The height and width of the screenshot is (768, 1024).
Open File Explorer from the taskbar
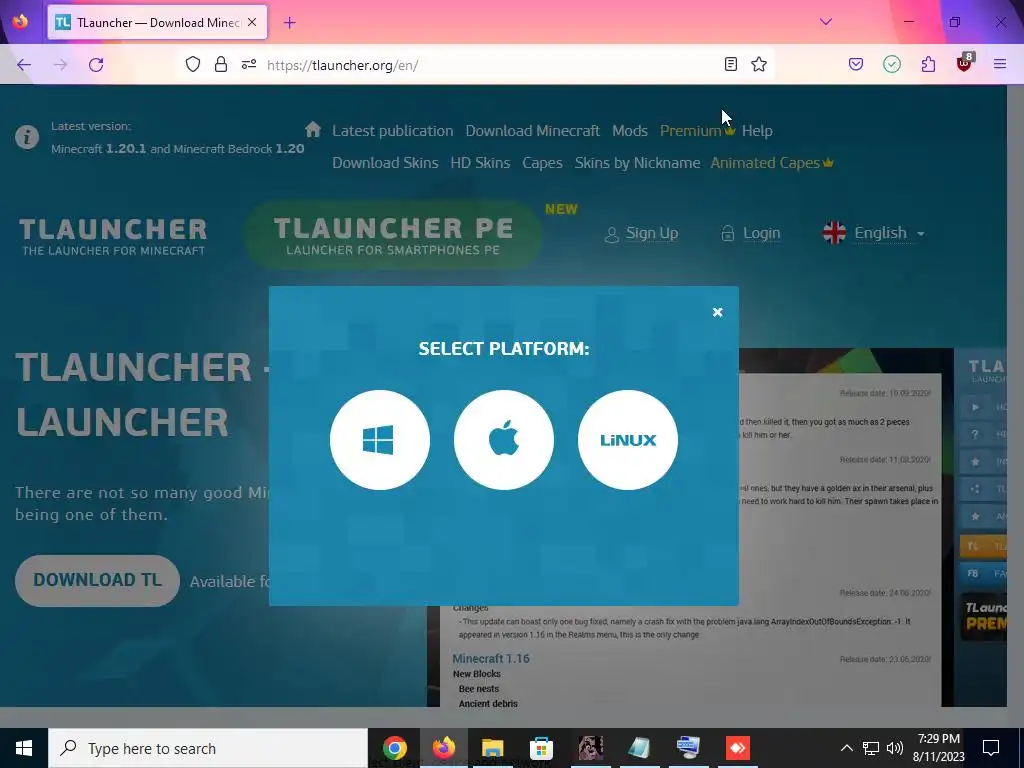492,748
